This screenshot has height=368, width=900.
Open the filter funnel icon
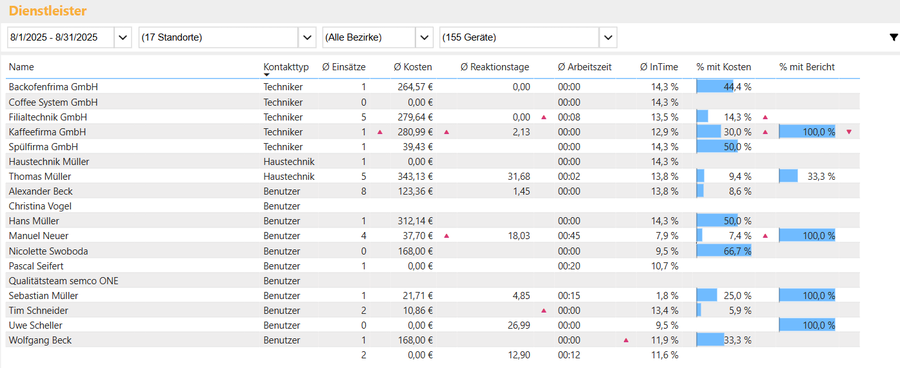pos(893,37)
